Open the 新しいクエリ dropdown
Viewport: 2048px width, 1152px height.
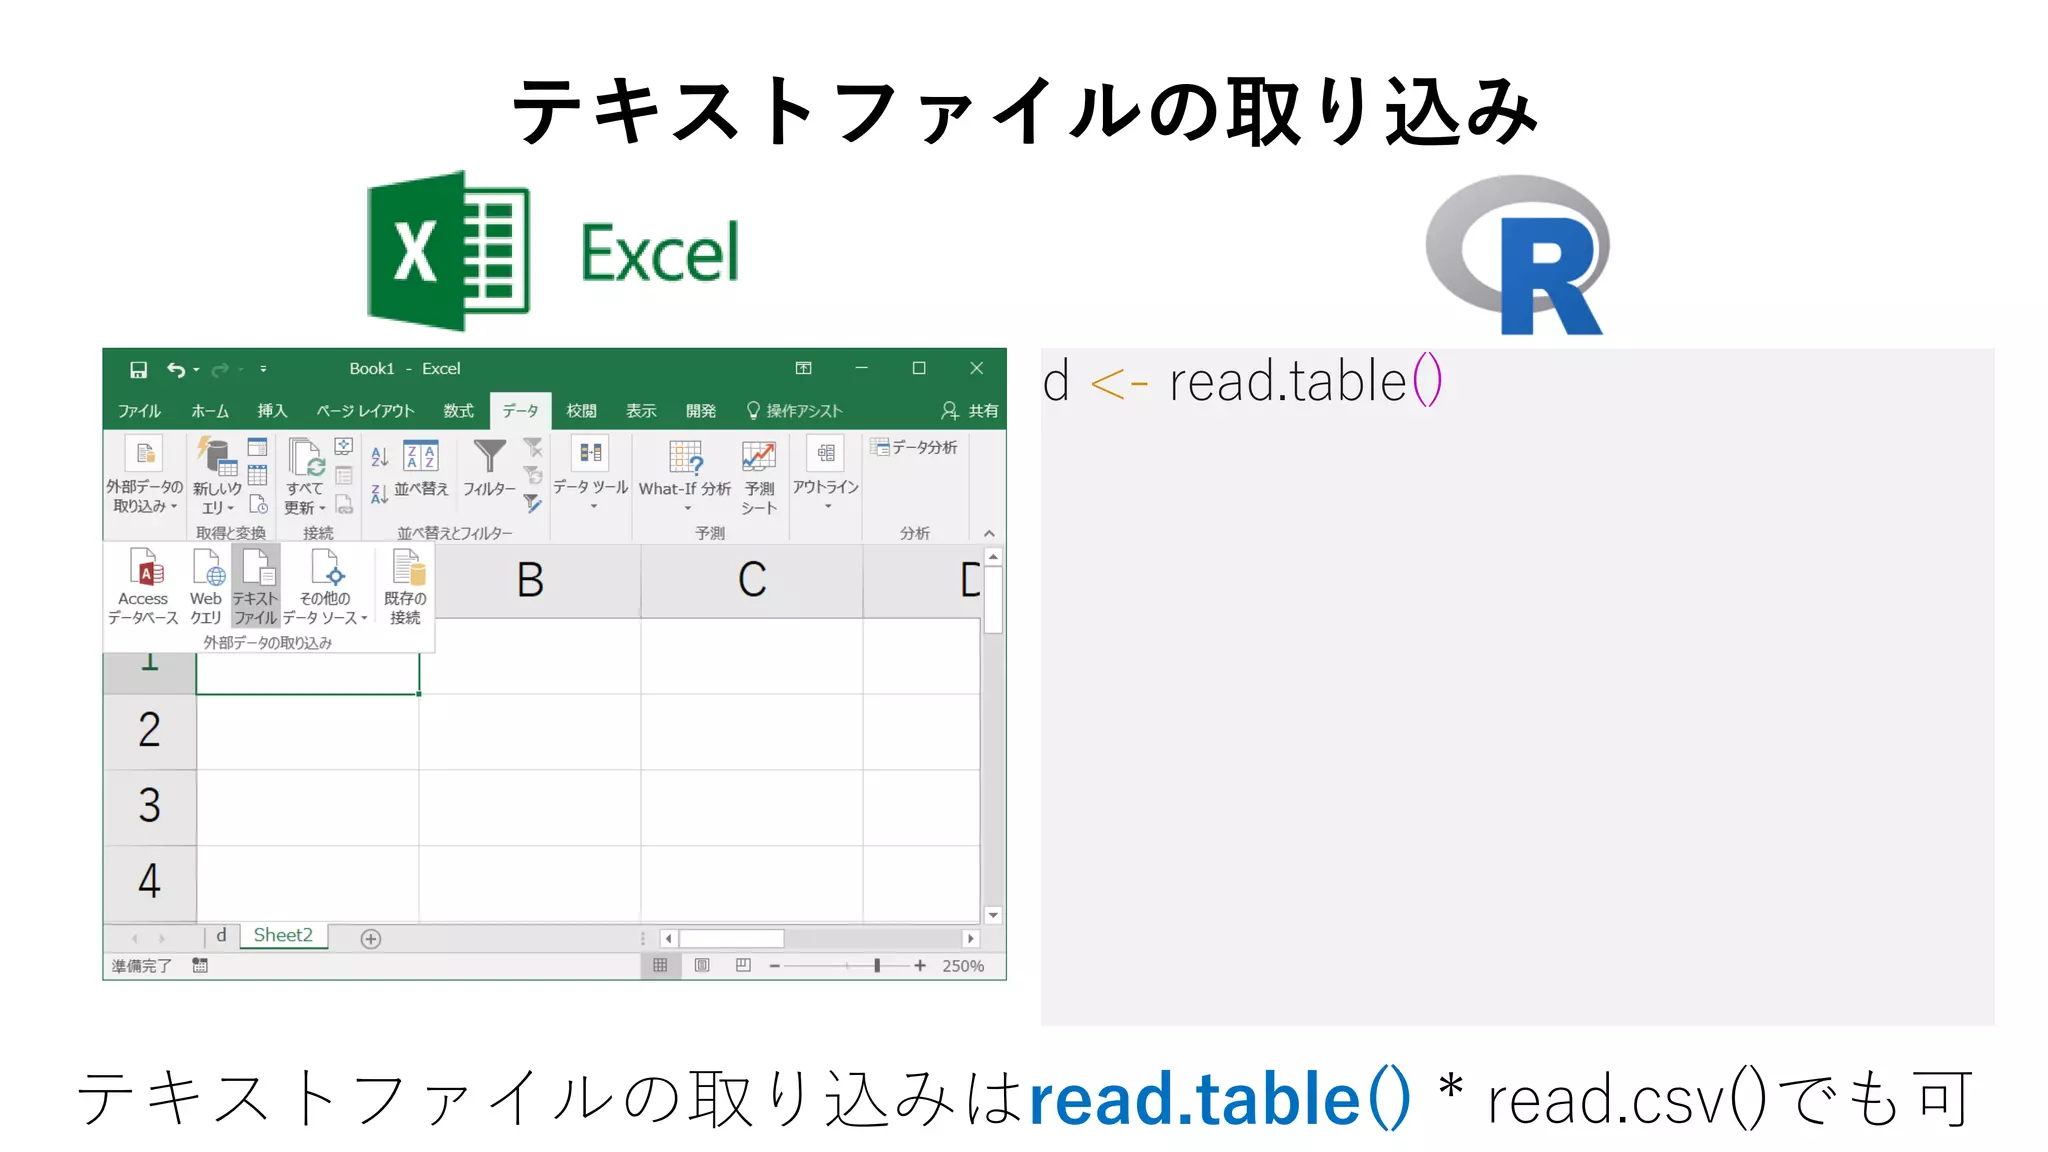point(217,476)
